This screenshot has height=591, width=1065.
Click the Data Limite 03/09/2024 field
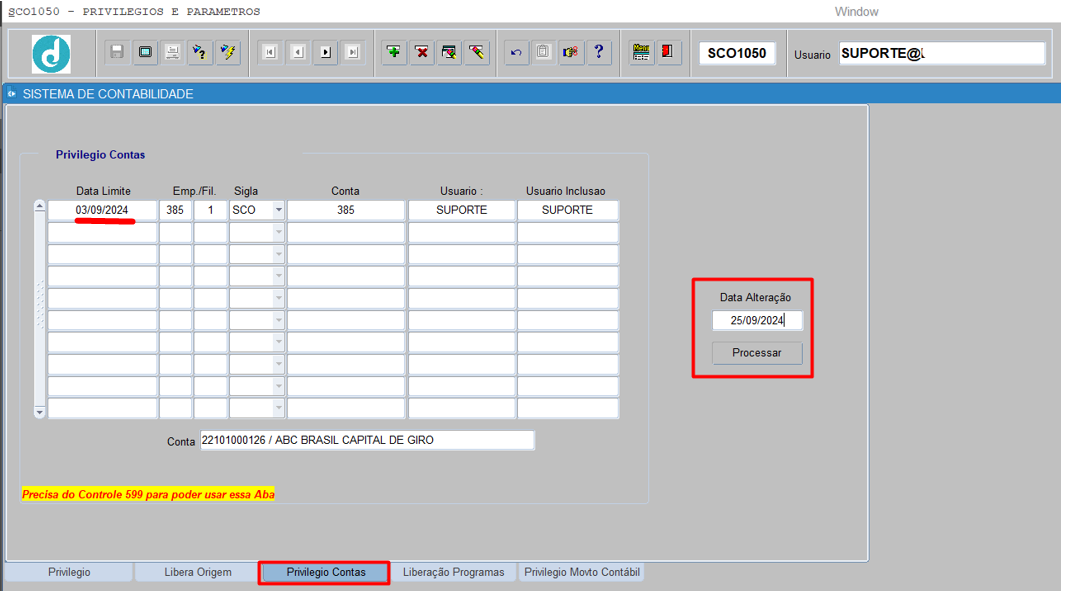102,210
